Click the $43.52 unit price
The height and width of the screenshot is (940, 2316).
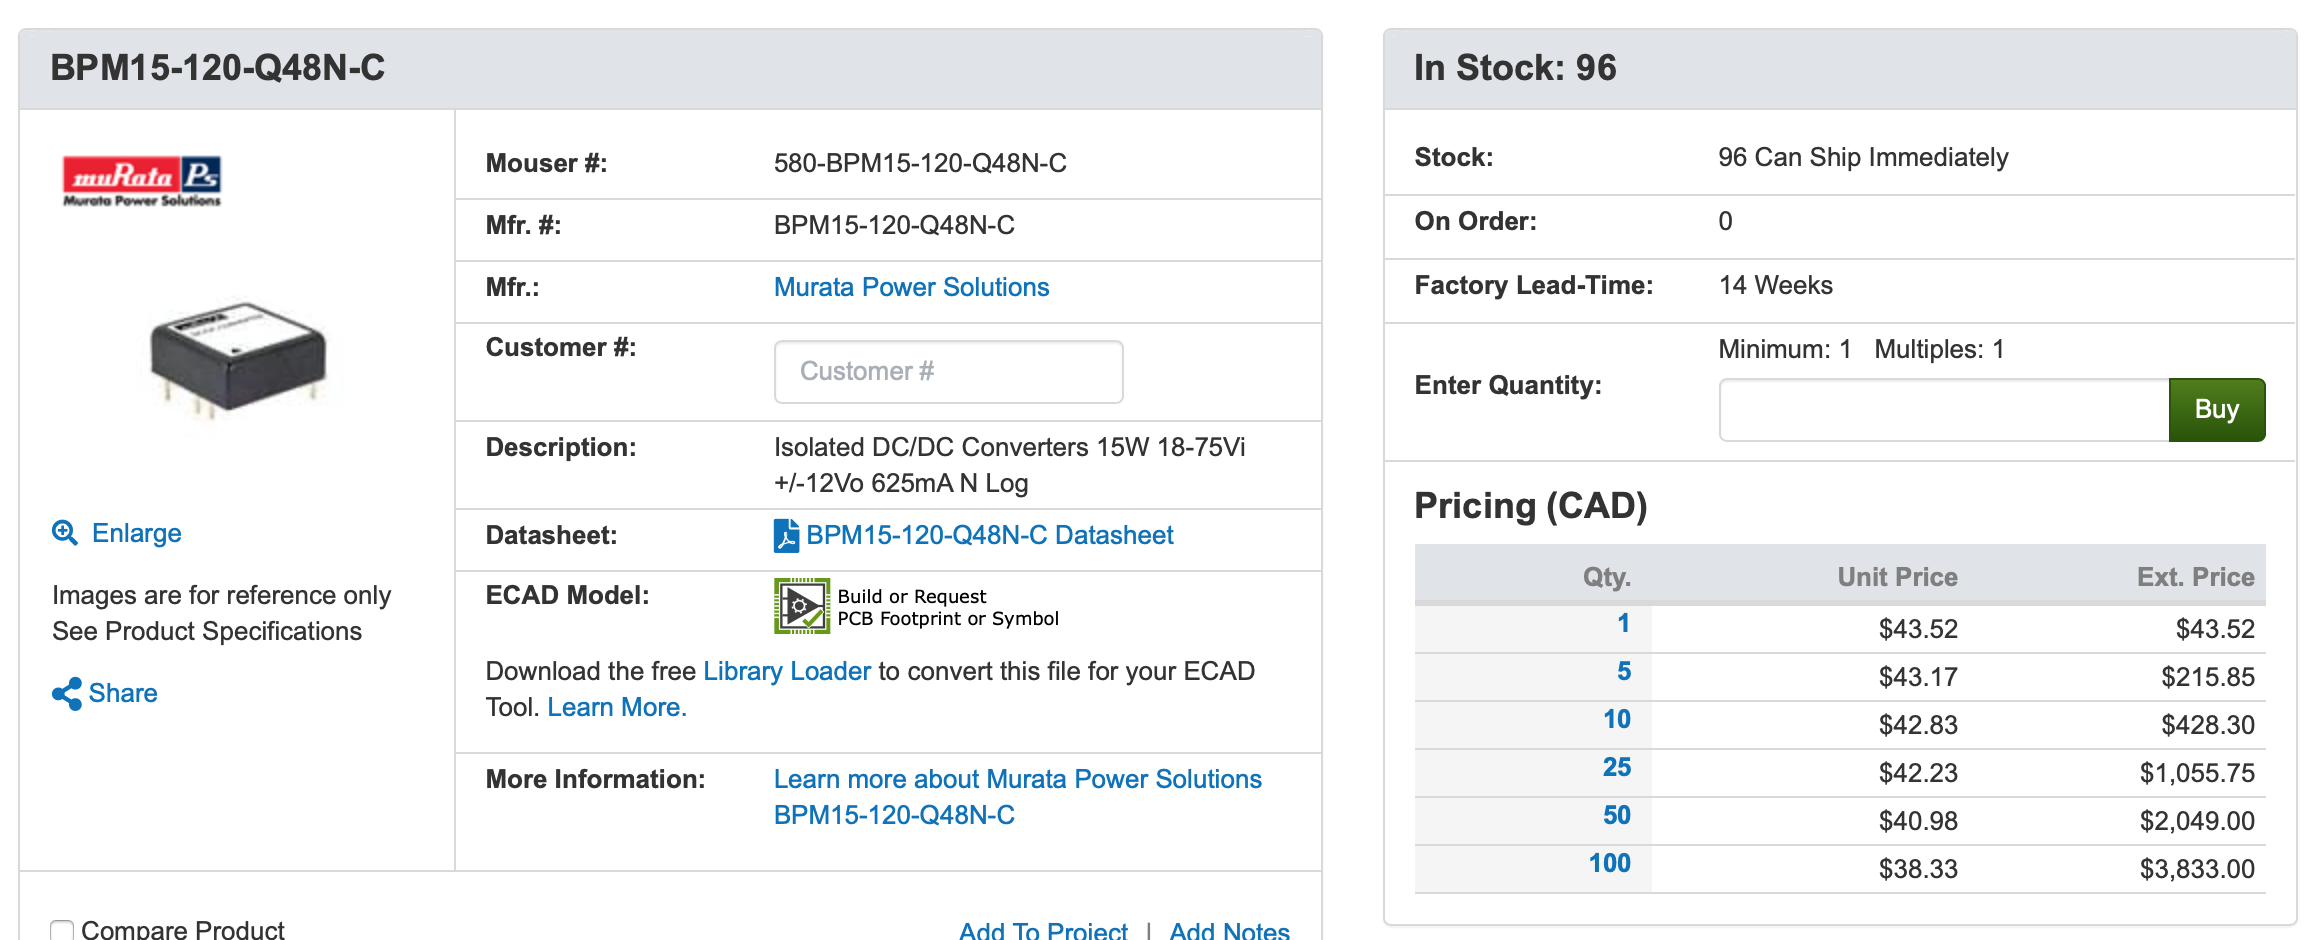(x=1918, y=629)
